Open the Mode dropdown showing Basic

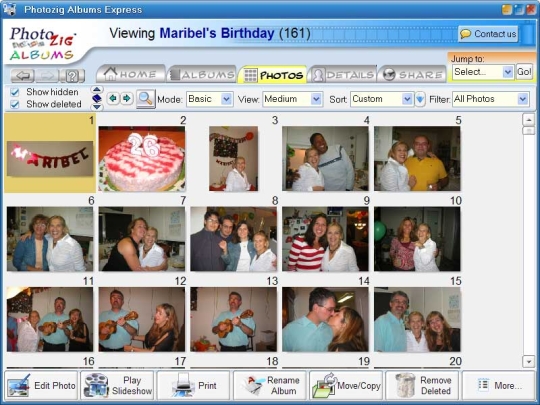coord(210,99)
